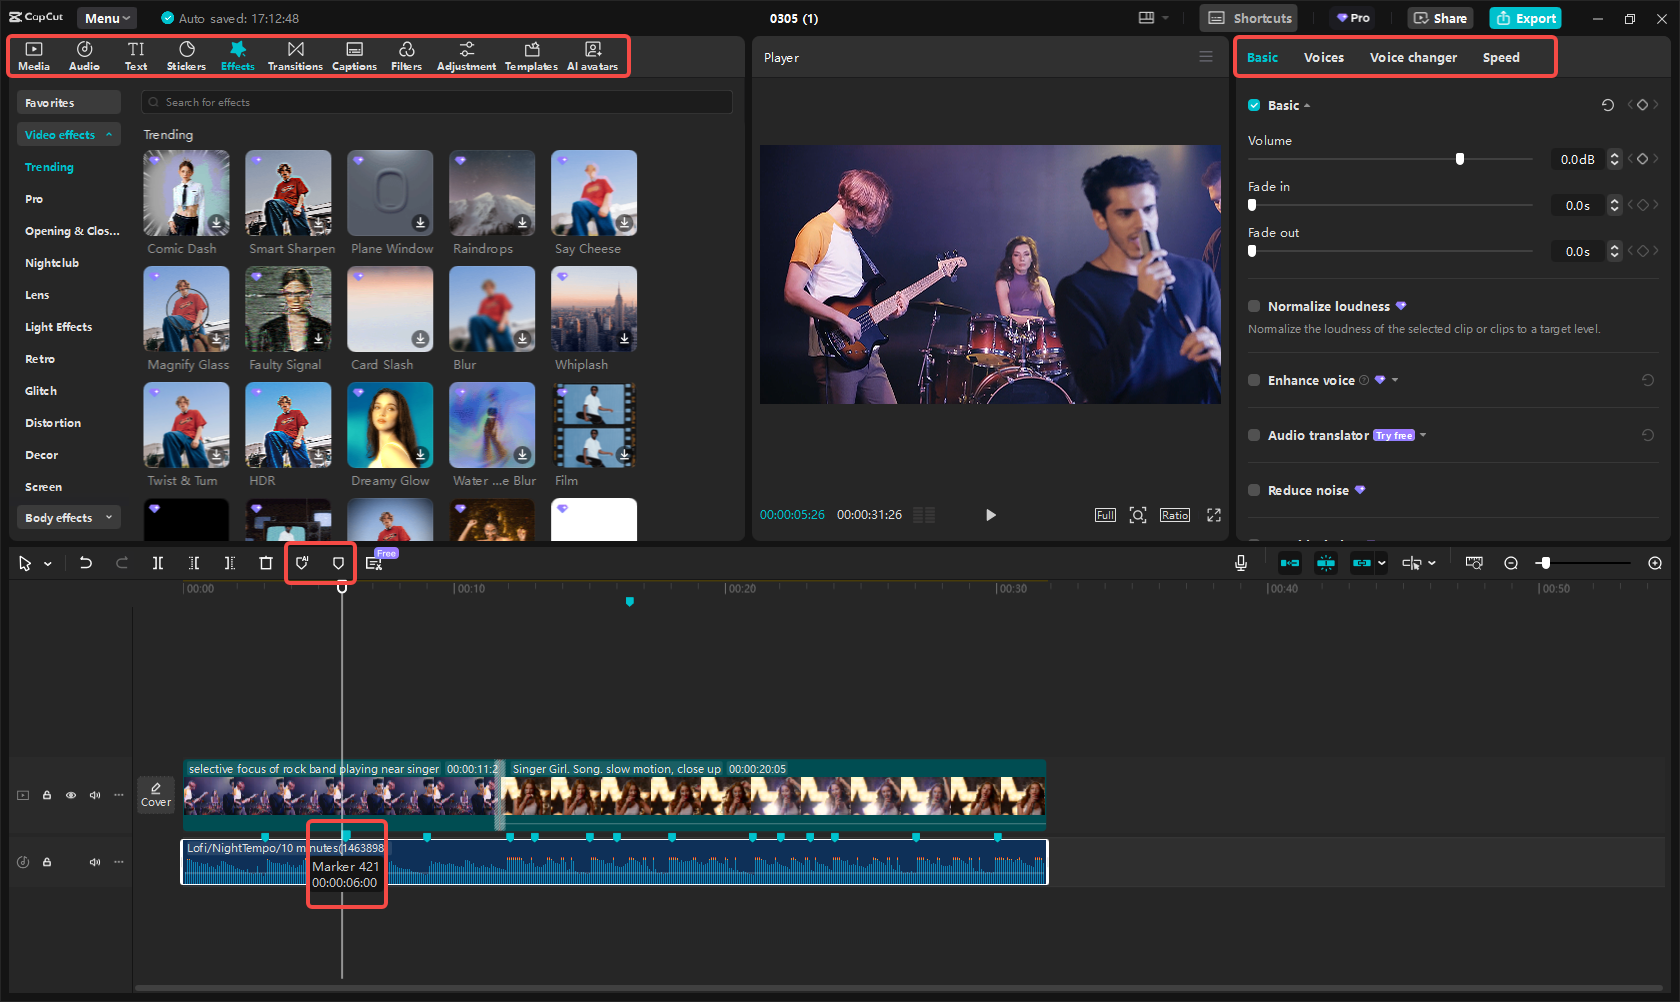
Task: Enable Reduce noise
Action: [x=1253, y=490]
